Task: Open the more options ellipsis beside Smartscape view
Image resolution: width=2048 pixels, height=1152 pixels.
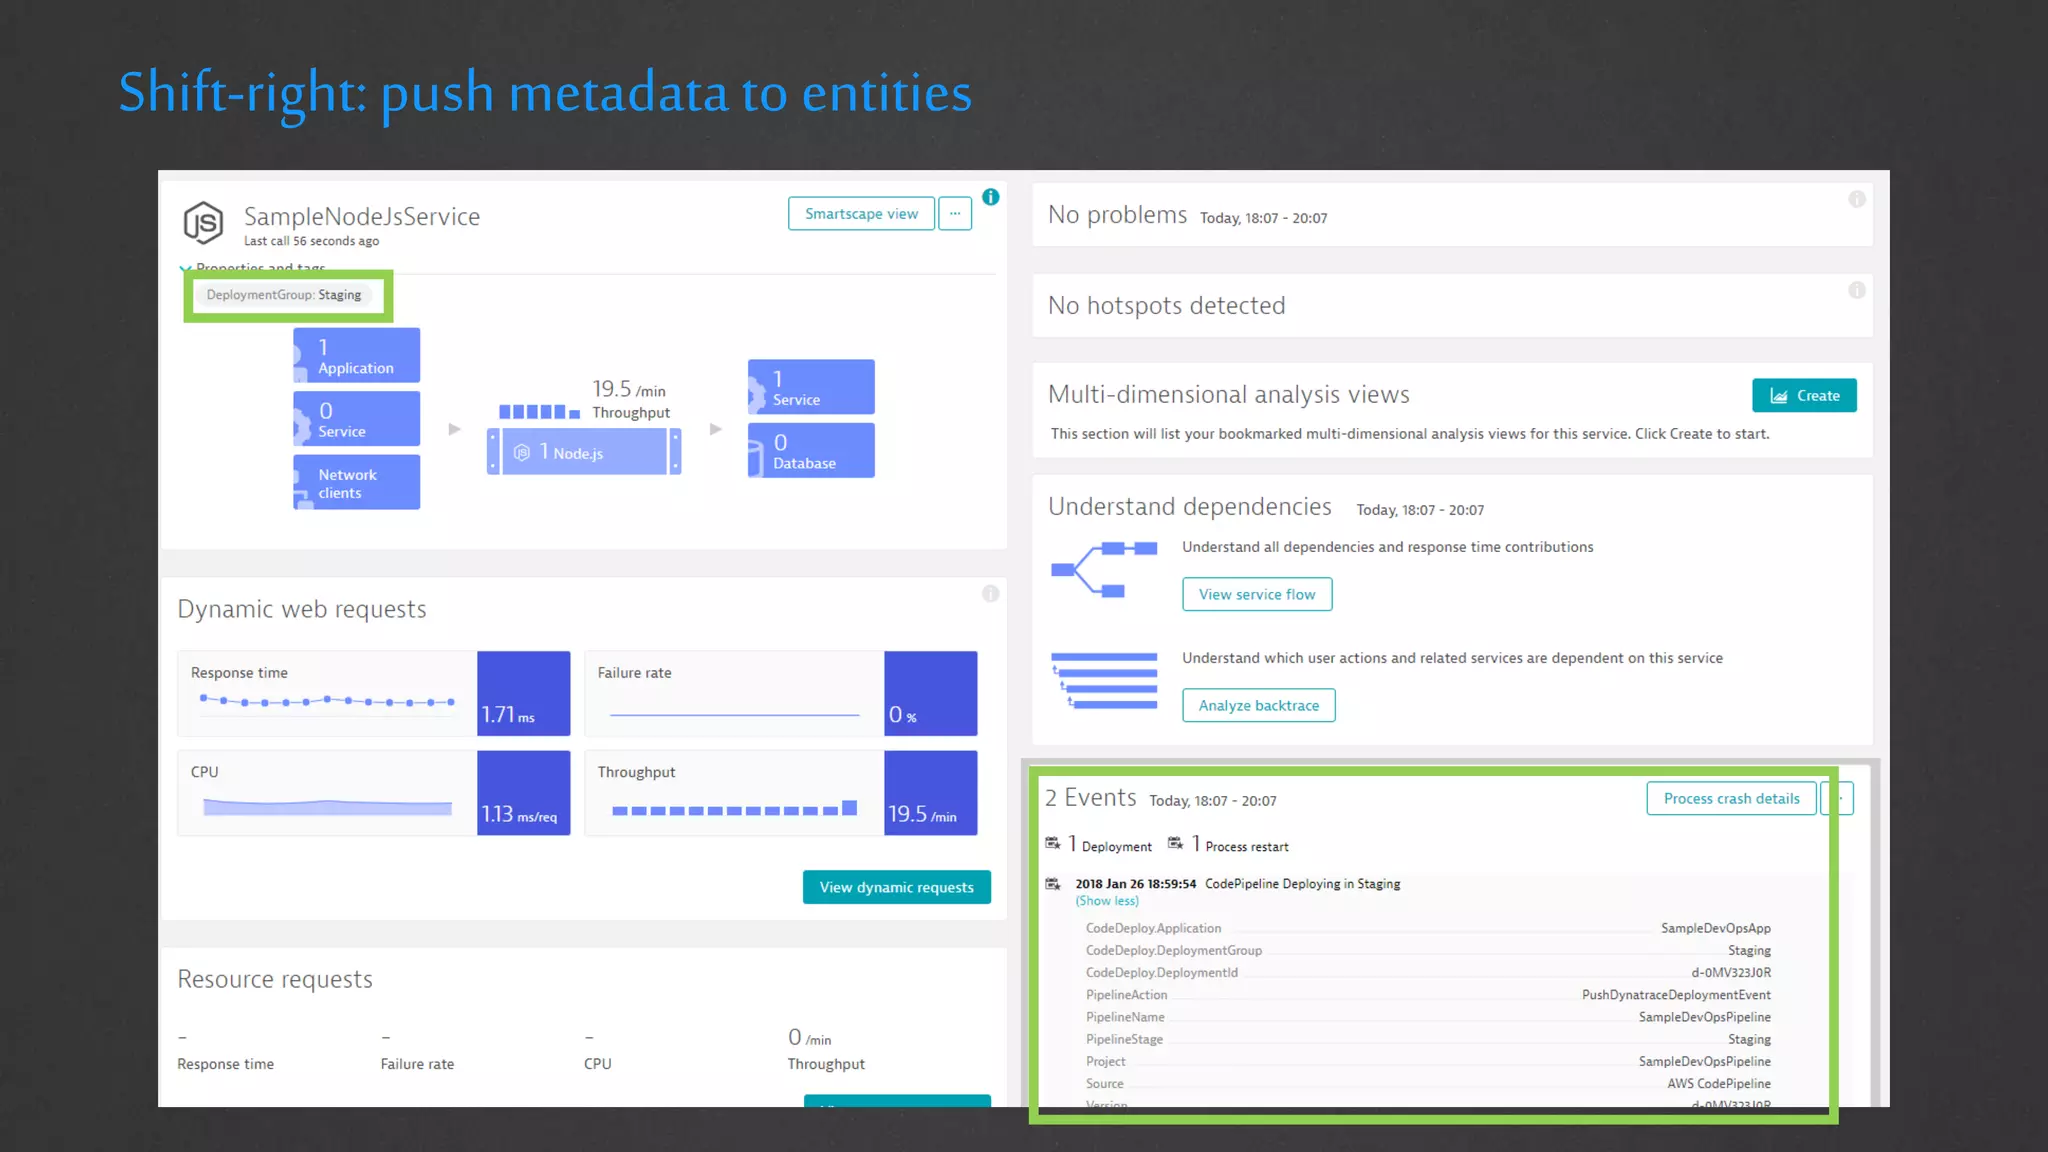Action: (955, 214)
